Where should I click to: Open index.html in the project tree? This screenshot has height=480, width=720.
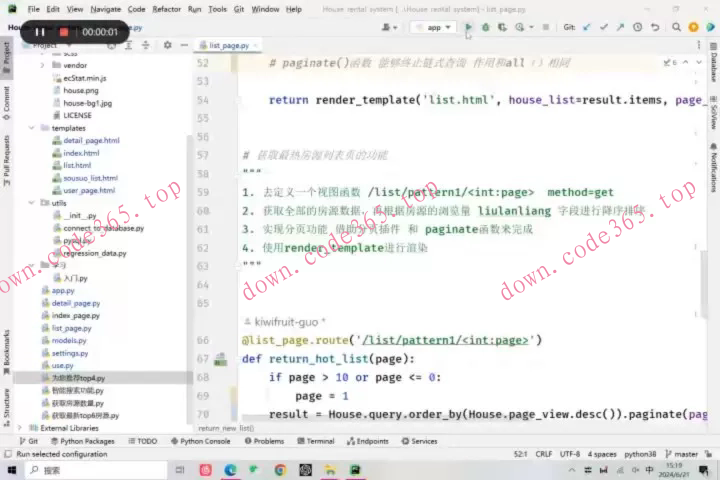coord(81,153)
